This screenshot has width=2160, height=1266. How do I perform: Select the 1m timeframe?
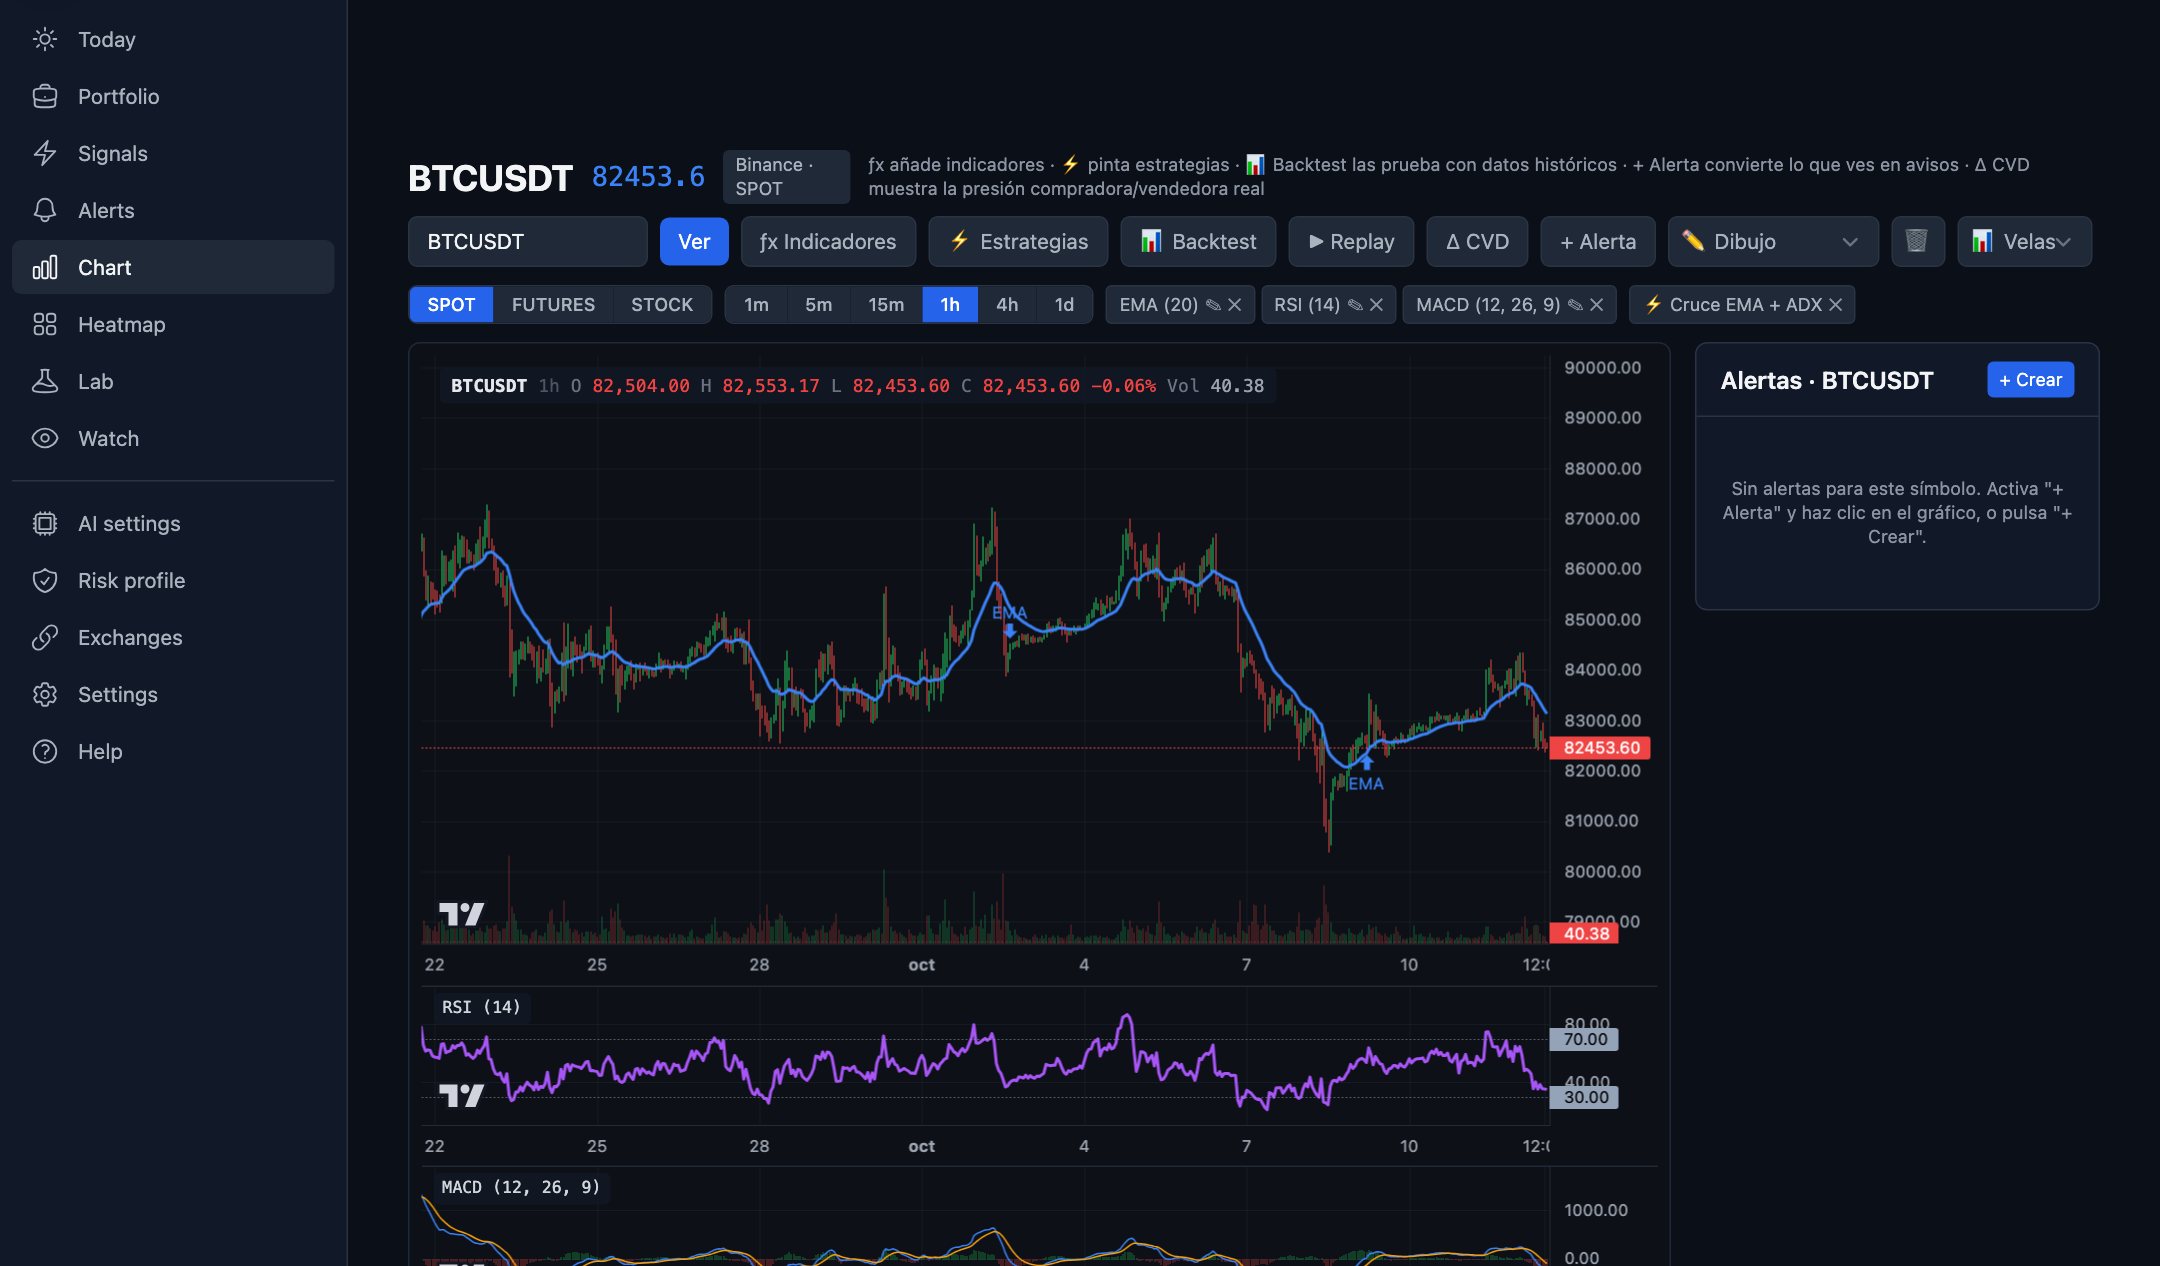756,305
